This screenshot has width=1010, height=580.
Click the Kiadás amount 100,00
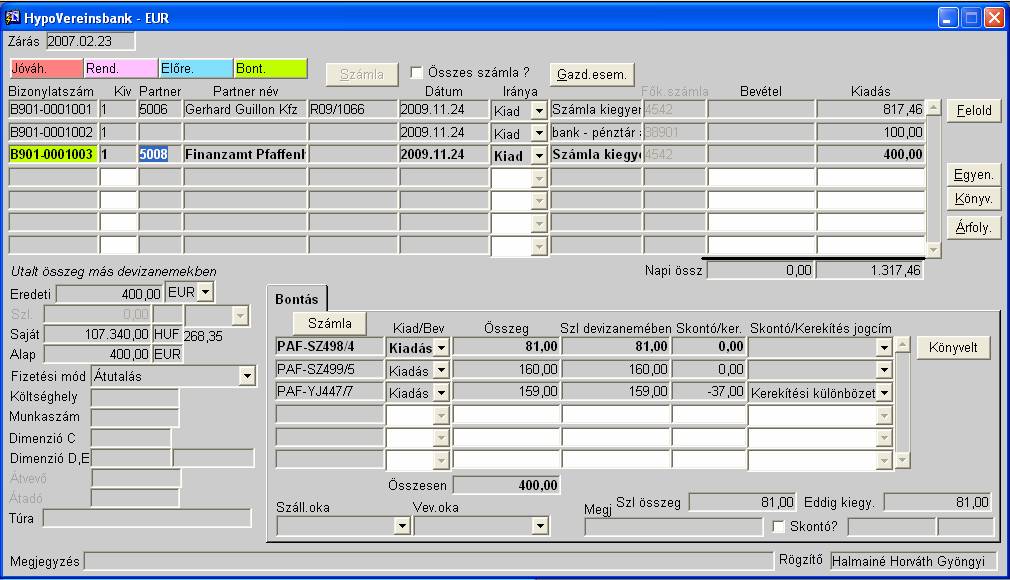point(871,132)
